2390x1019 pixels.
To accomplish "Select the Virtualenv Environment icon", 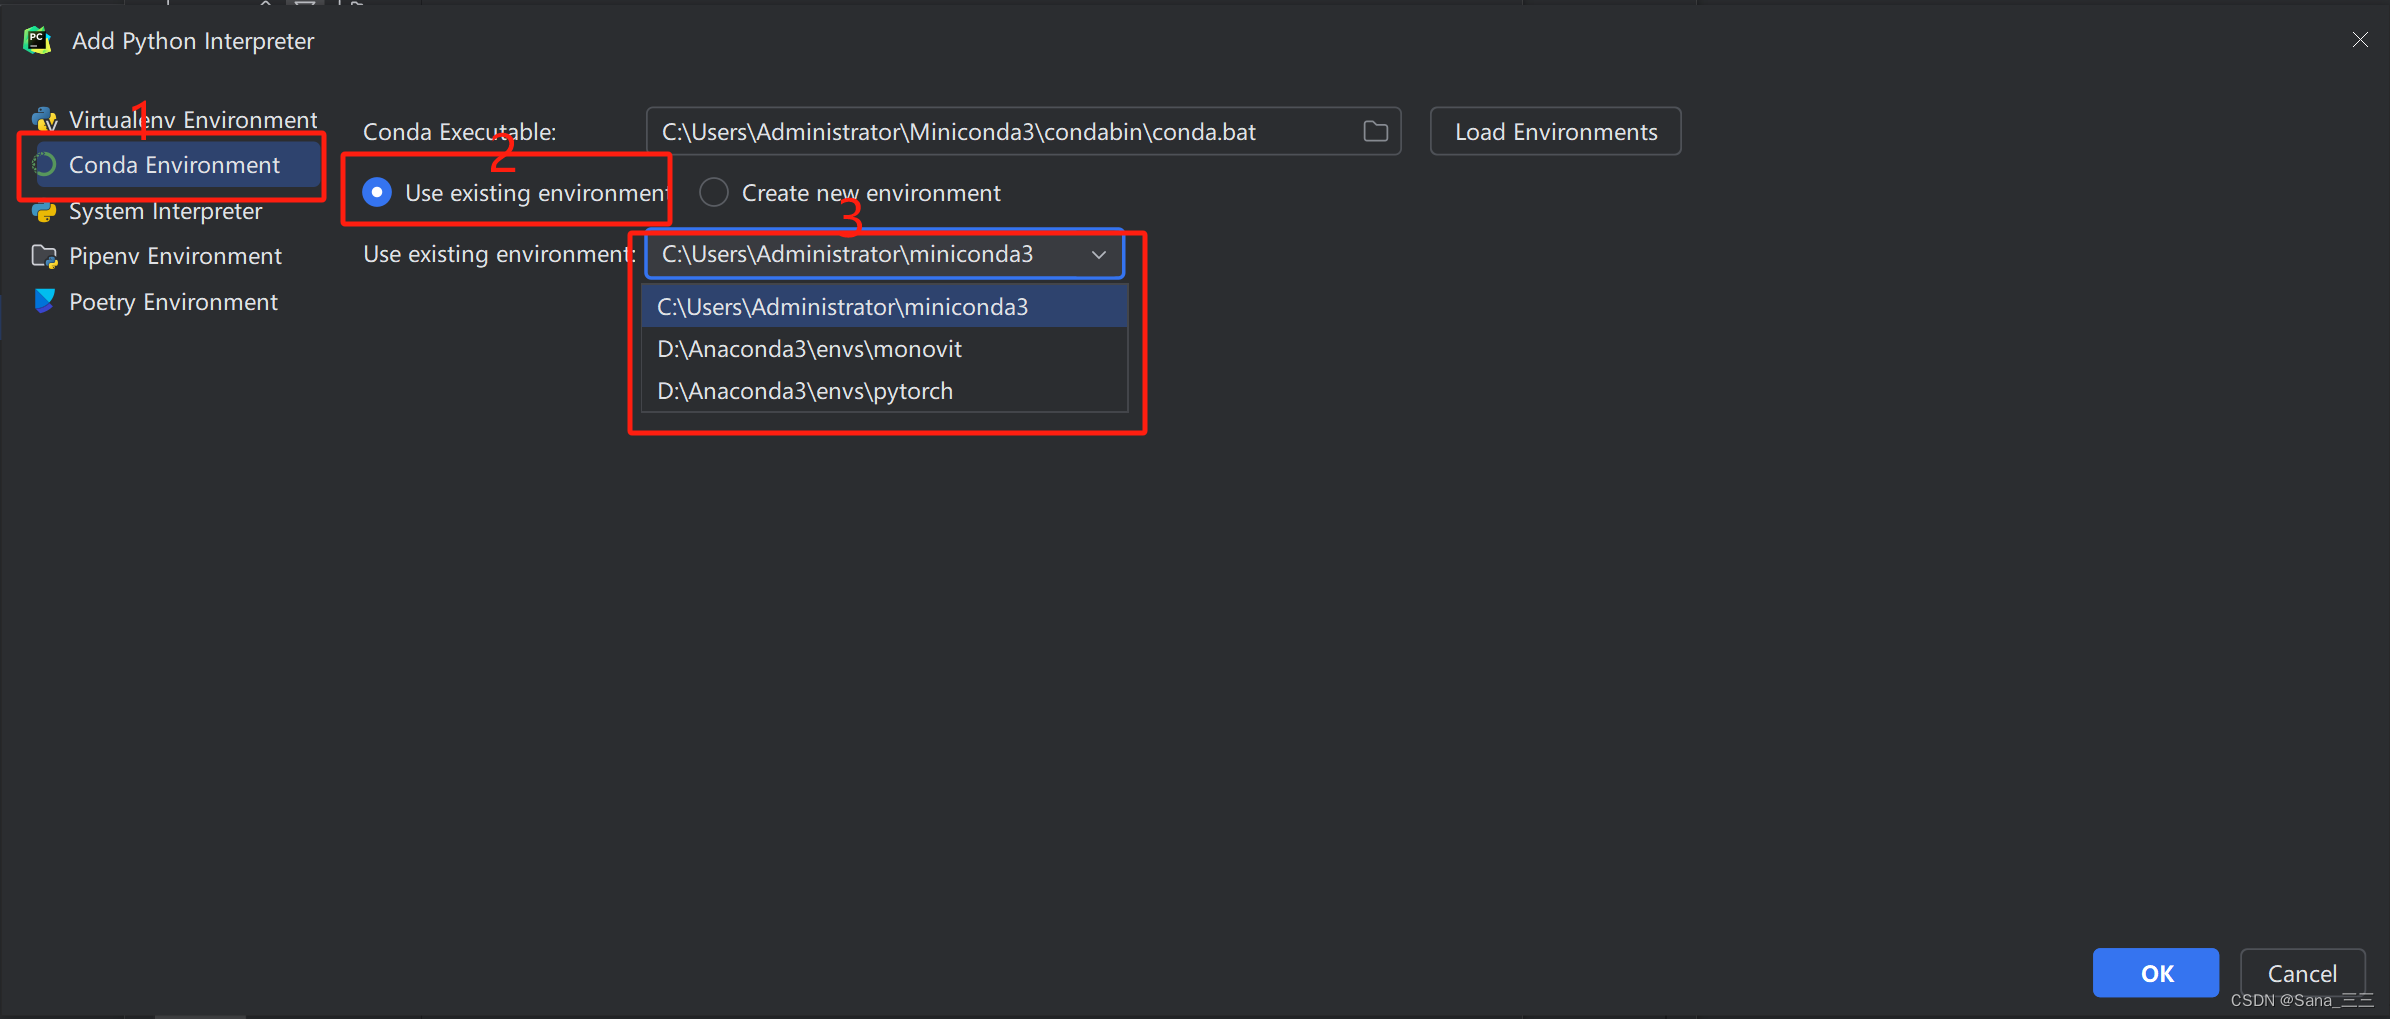I will pyautogui.click(x=44, y=118).
